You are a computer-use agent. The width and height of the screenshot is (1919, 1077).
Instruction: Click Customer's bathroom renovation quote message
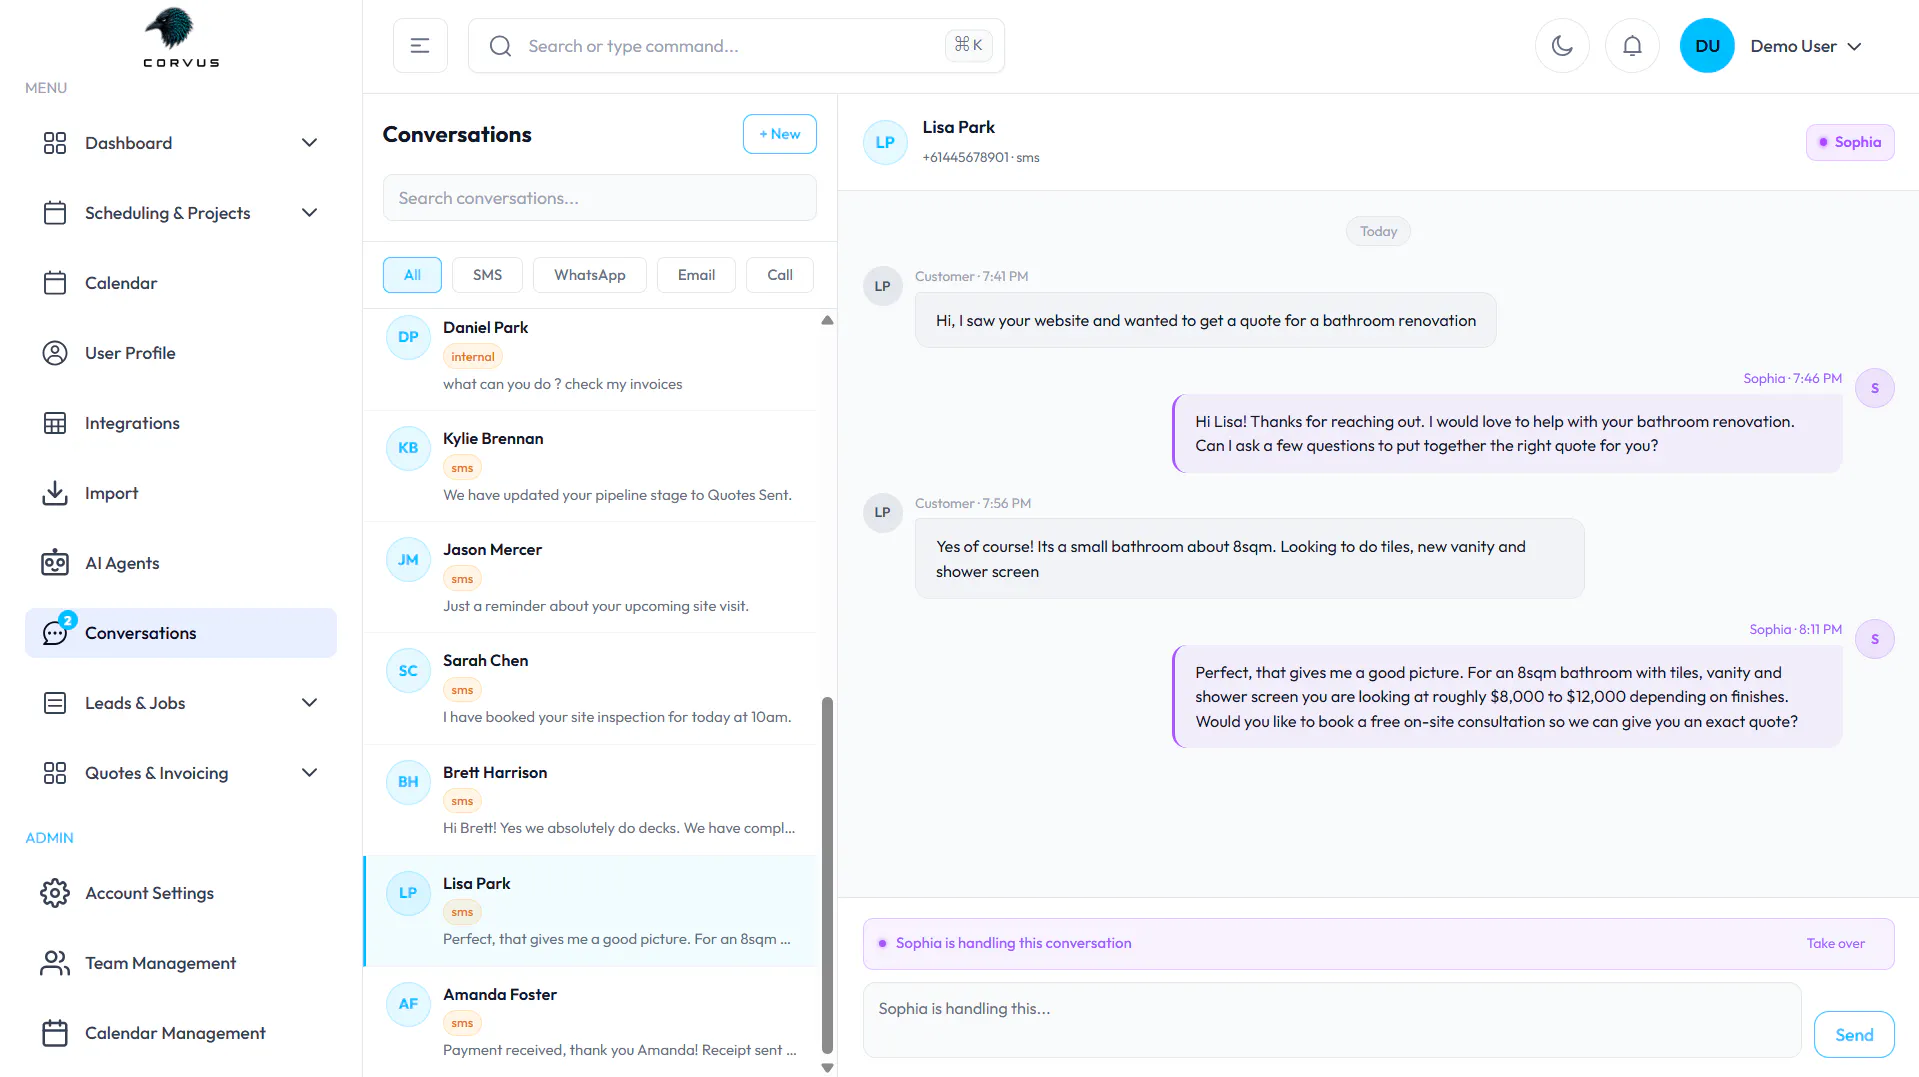point(1205,320)
